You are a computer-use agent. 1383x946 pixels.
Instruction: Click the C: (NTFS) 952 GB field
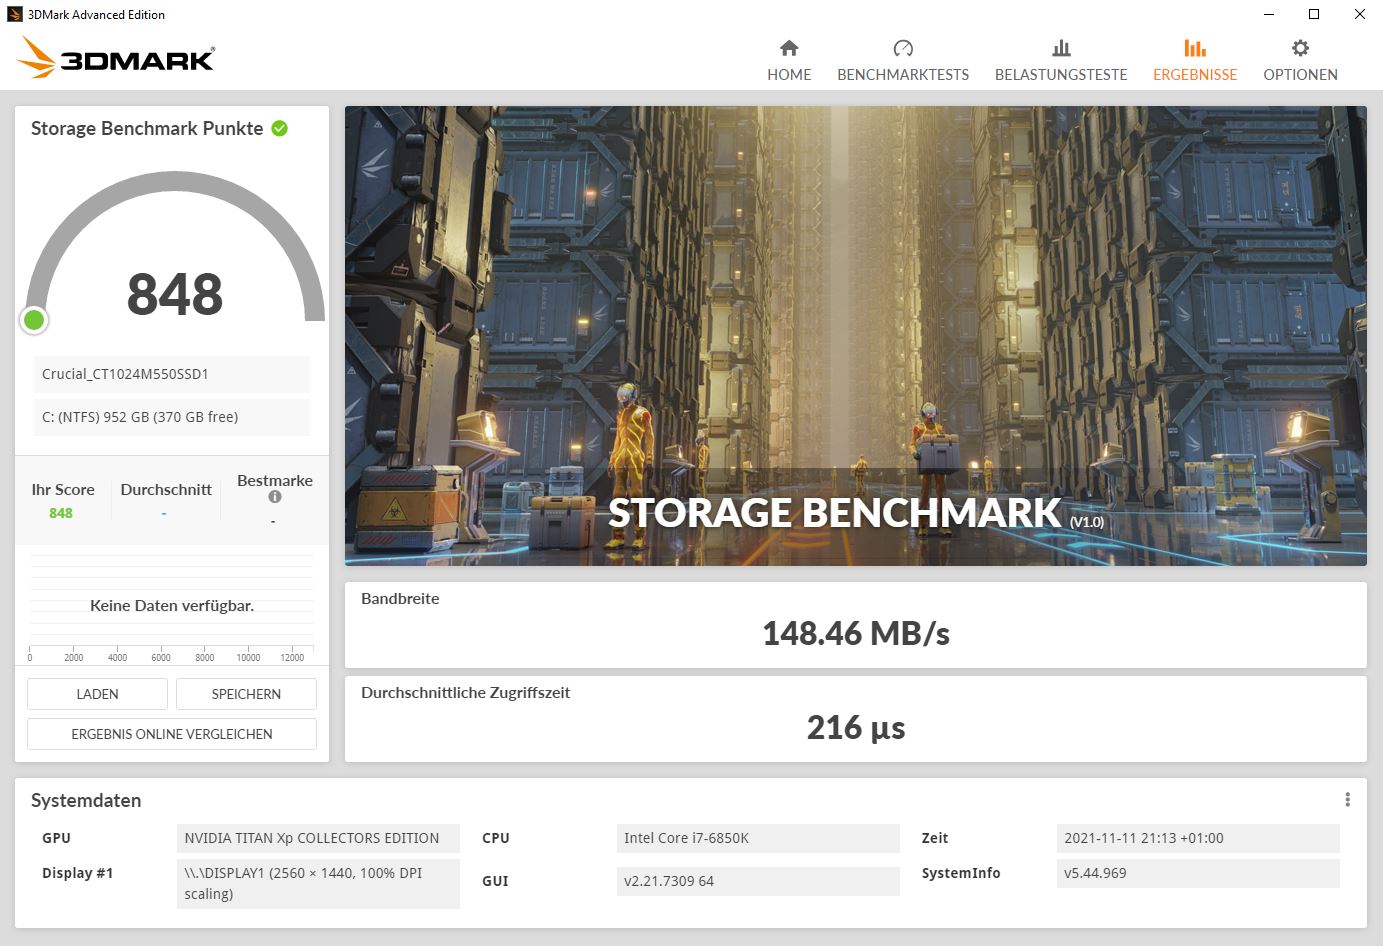click(x=172, y=417)
